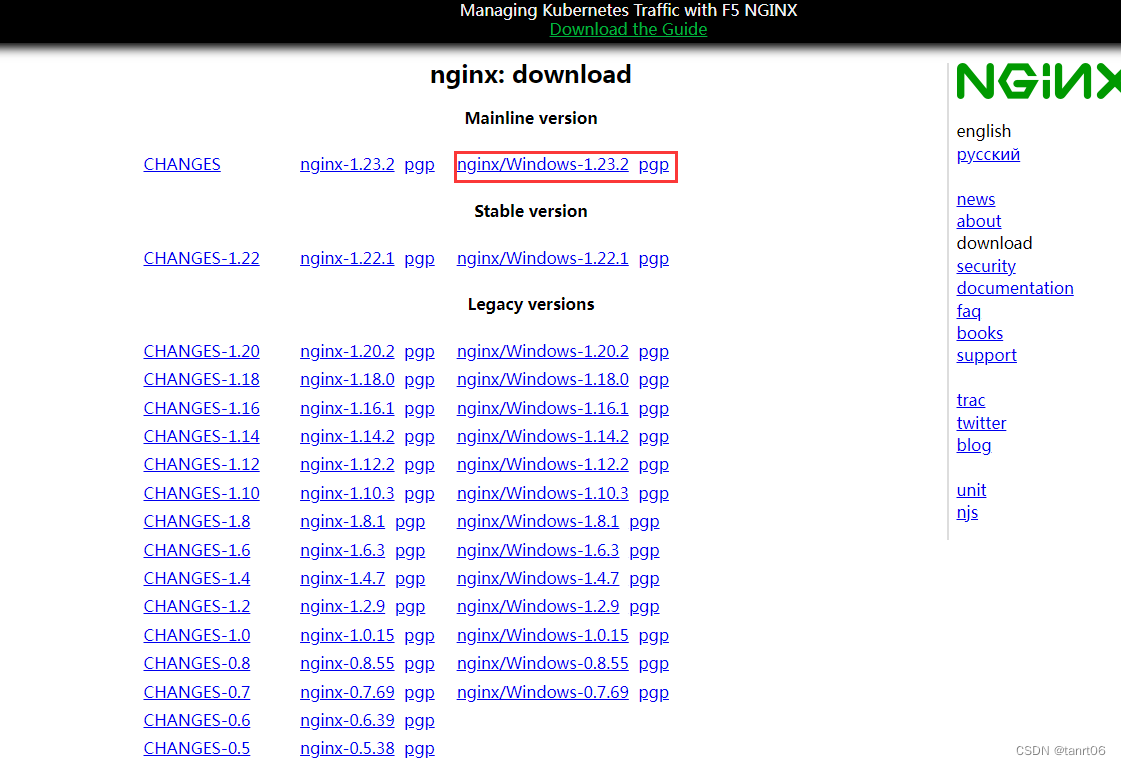Download nginx-1.16.1
Screen dimensions: 1121x765
[x=347, y=408]
